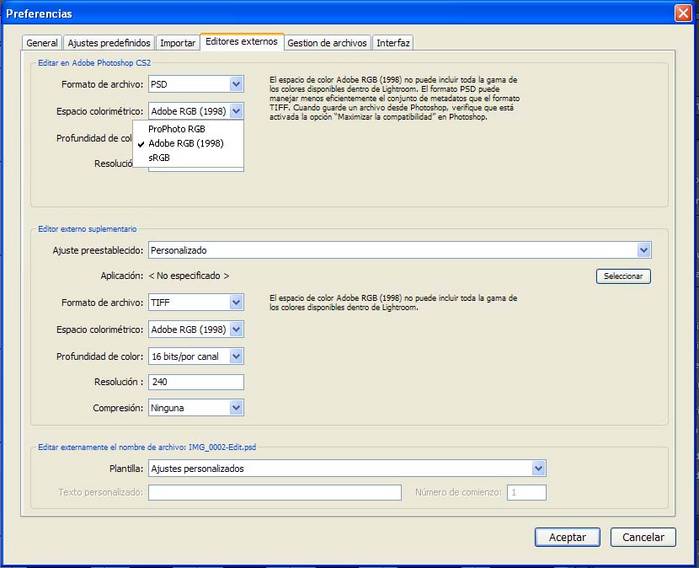Select Adobe RGB (1998) list option
This screenshot has height=568, width=699.
[x=186, y=143]
